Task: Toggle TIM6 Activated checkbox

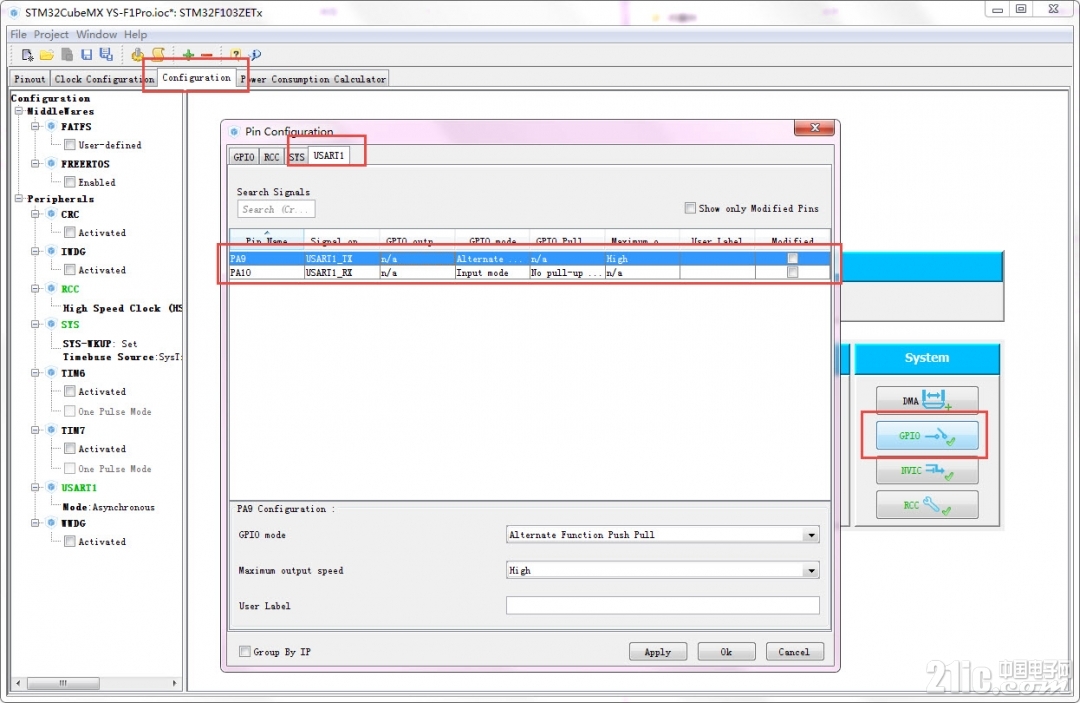Action: [x=70, y=391]
